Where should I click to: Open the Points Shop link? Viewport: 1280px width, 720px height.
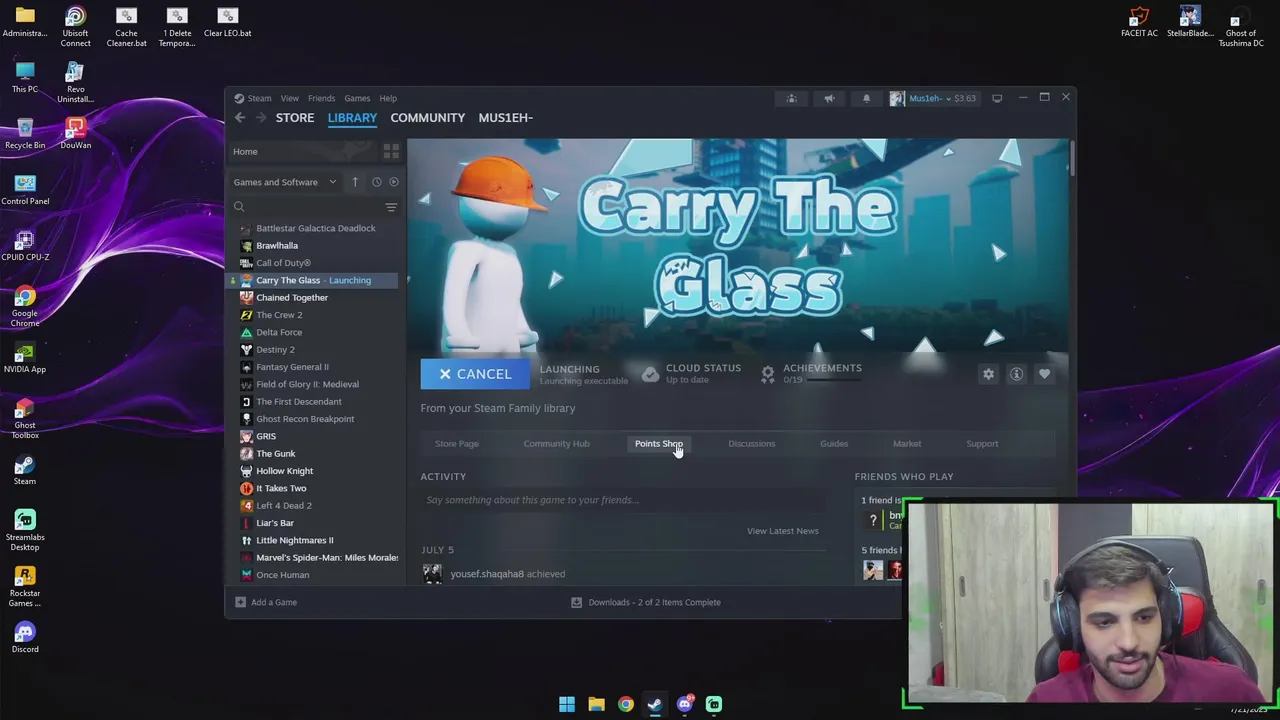coord(658,444)
